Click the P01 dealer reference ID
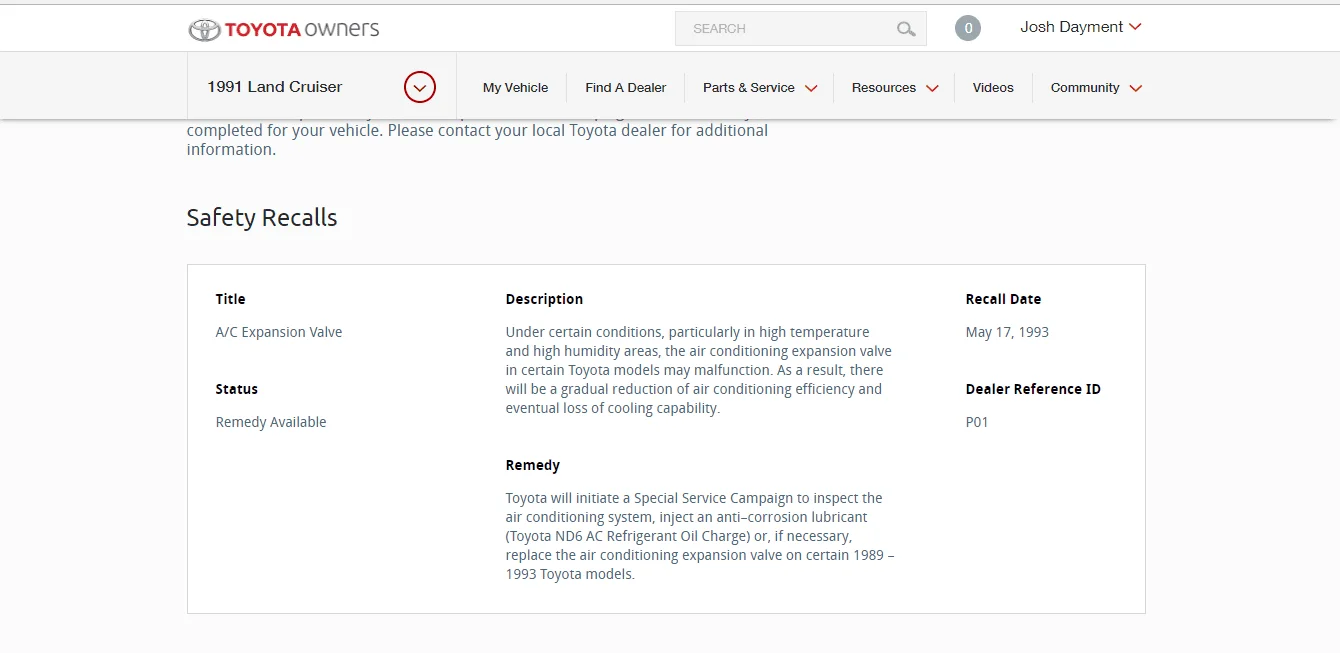The width and height of the screenshot is (1340, 653). pos(977,422)
